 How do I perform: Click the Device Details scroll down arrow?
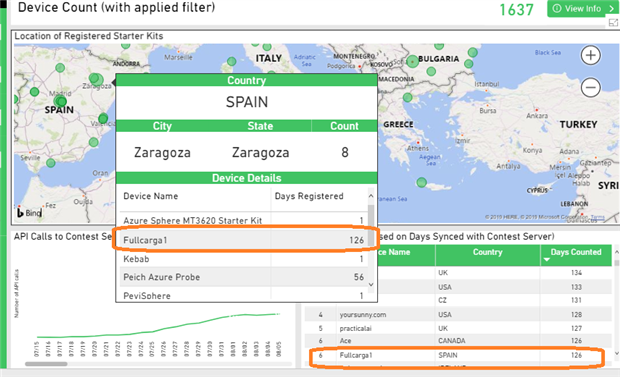(371, 284)
